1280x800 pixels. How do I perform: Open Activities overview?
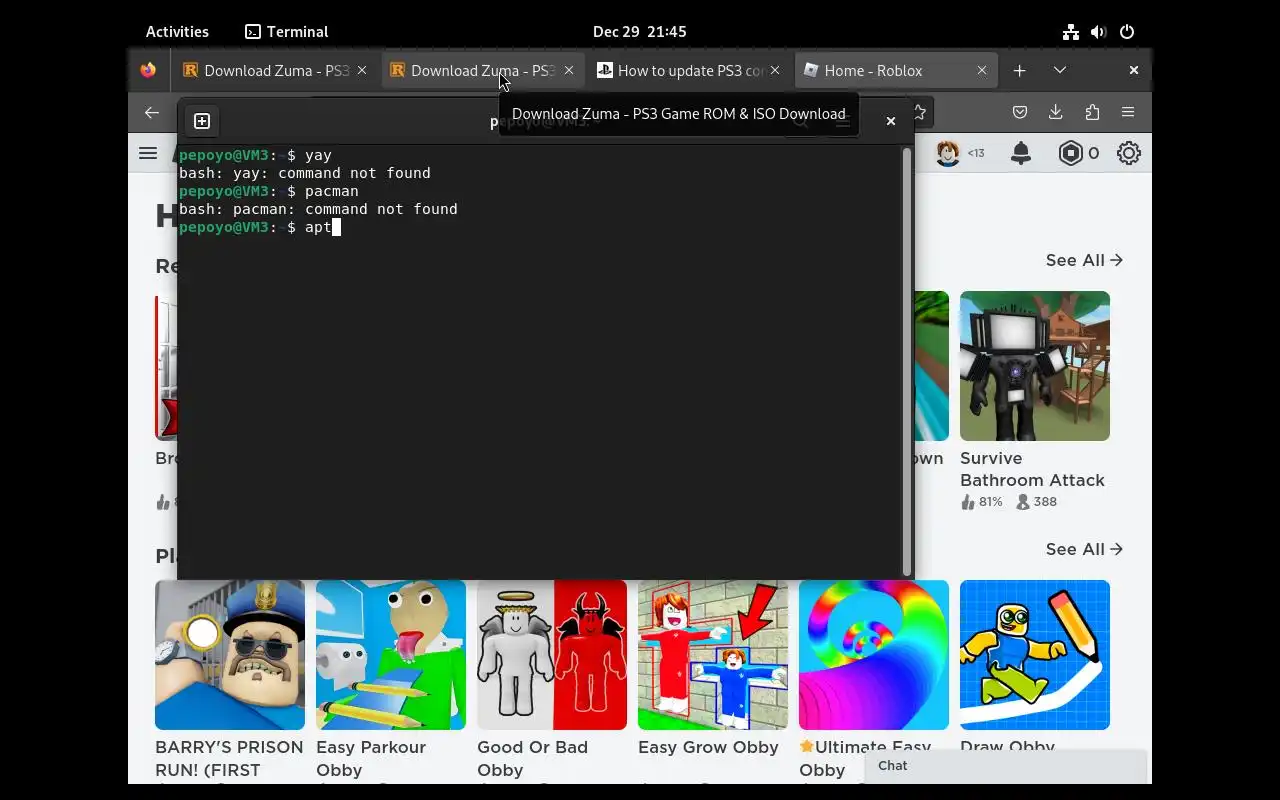(x=177, y=32)
